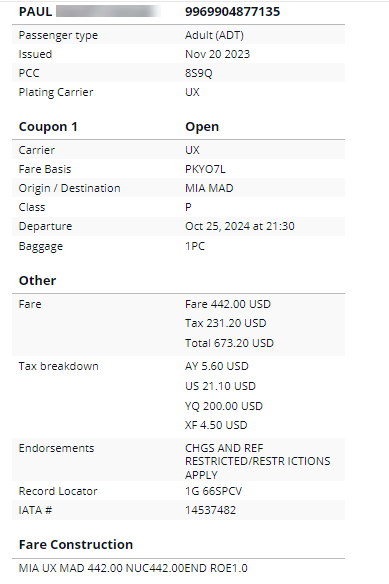Click the record locator 1G 66SPCV
The image size is (389, 584).
click(x=214, y=491)
